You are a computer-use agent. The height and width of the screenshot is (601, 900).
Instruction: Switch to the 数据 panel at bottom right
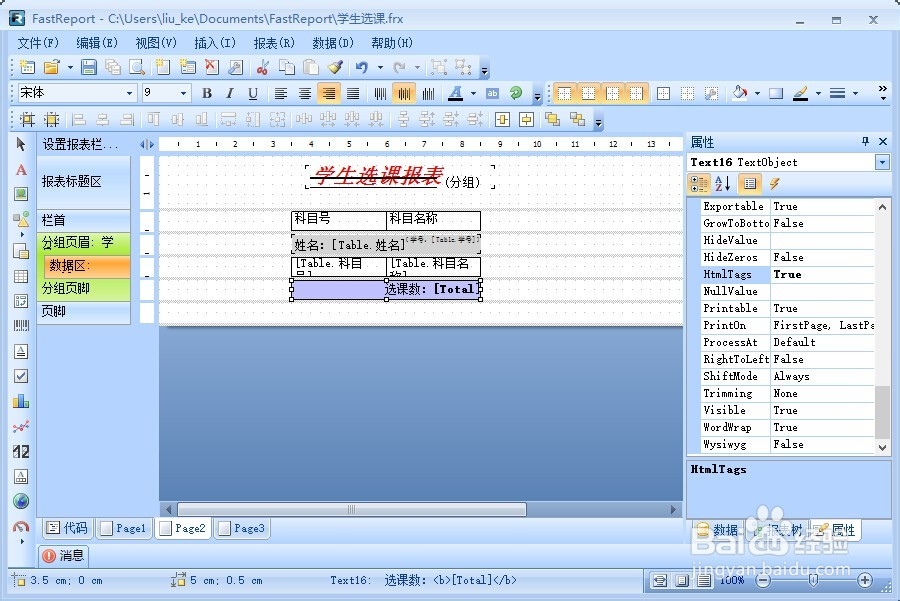click(x=723, y=530)
